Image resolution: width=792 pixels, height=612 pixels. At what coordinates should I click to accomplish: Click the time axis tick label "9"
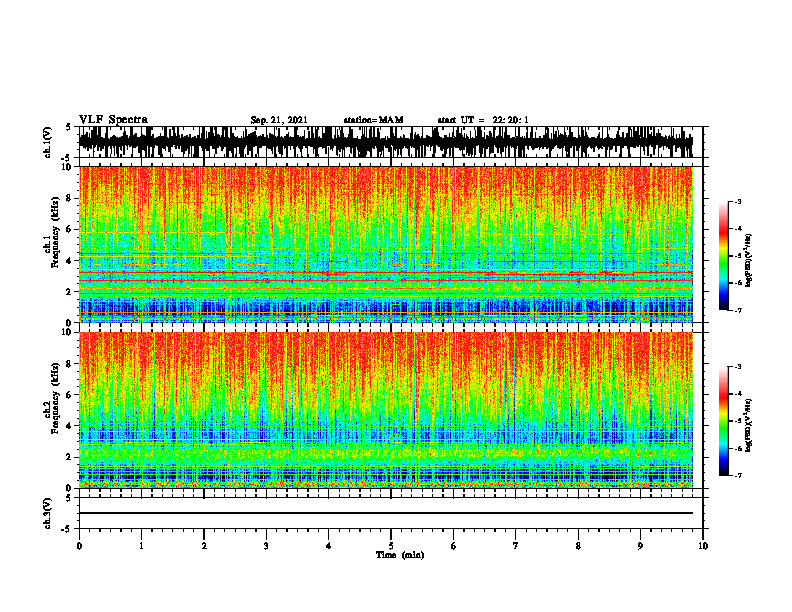640,546
